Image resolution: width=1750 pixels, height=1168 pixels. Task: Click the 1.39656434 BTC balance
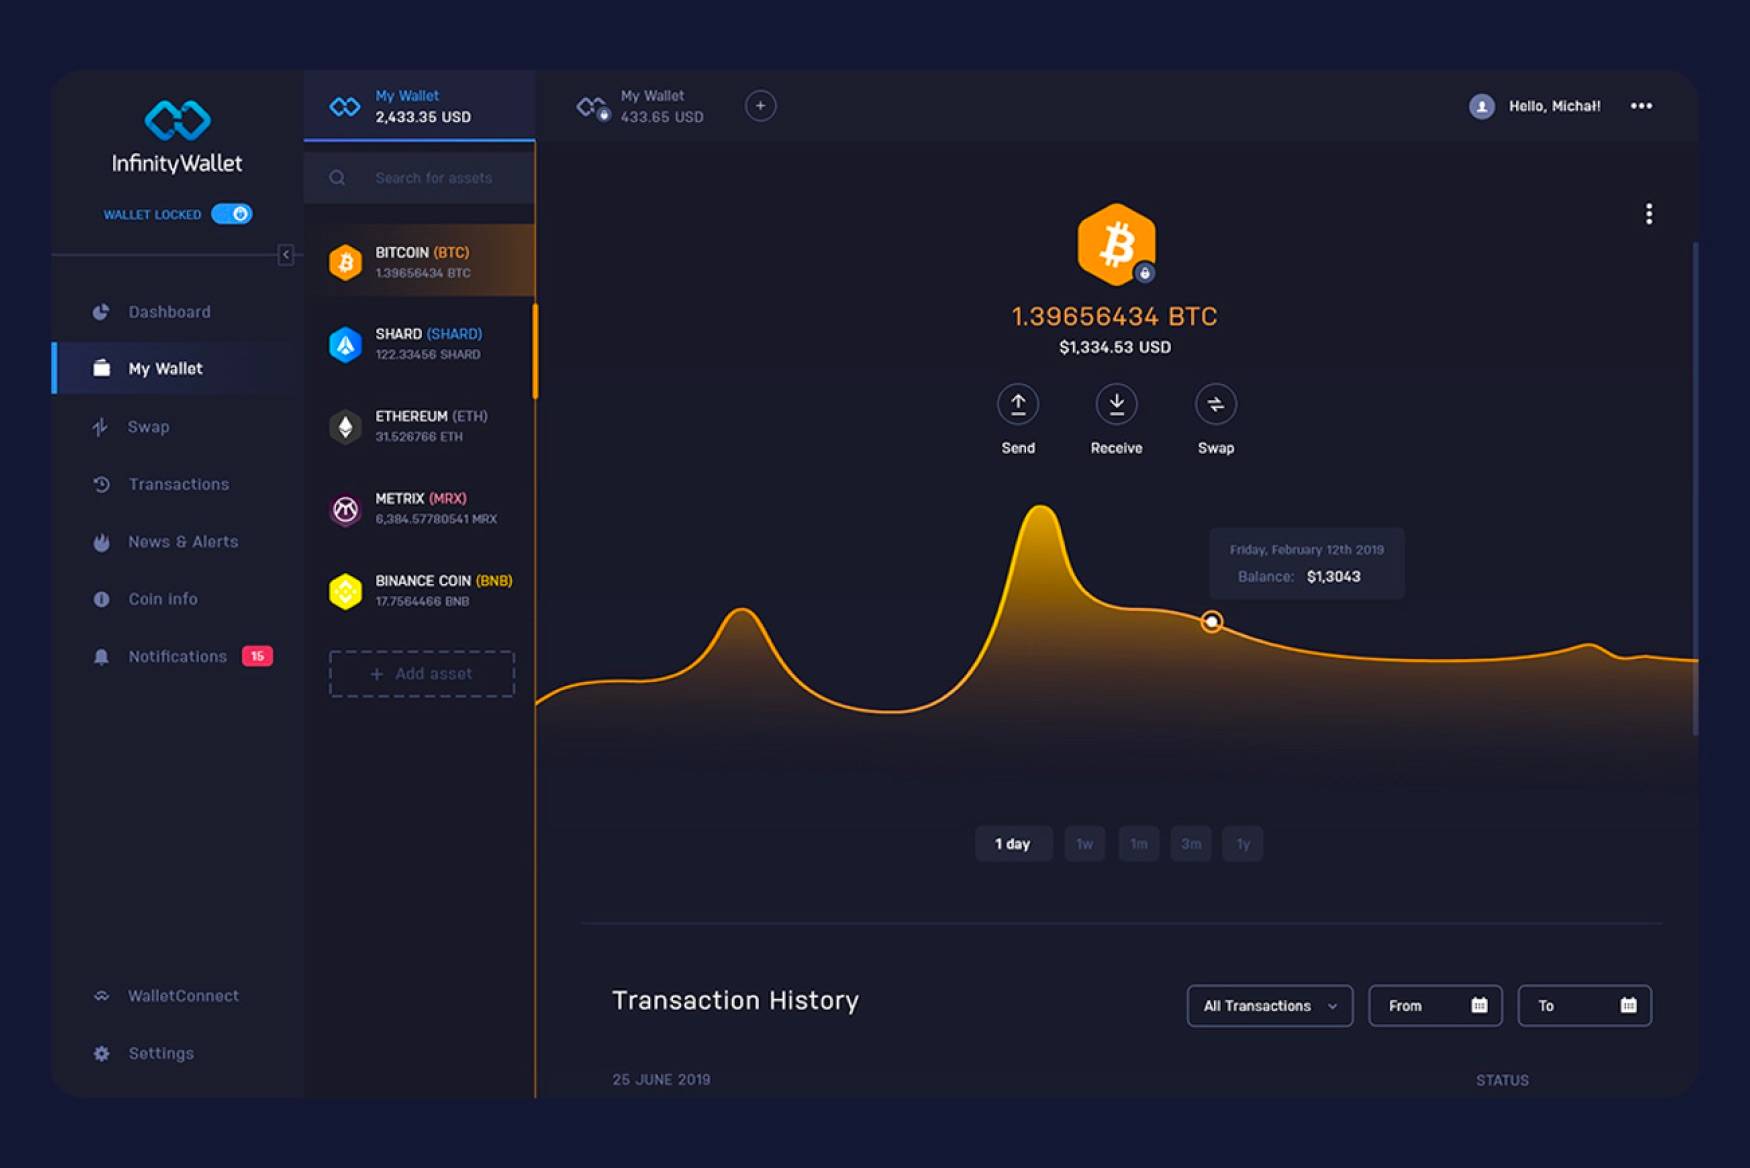pyautogui.click(x=1115, y=316)
